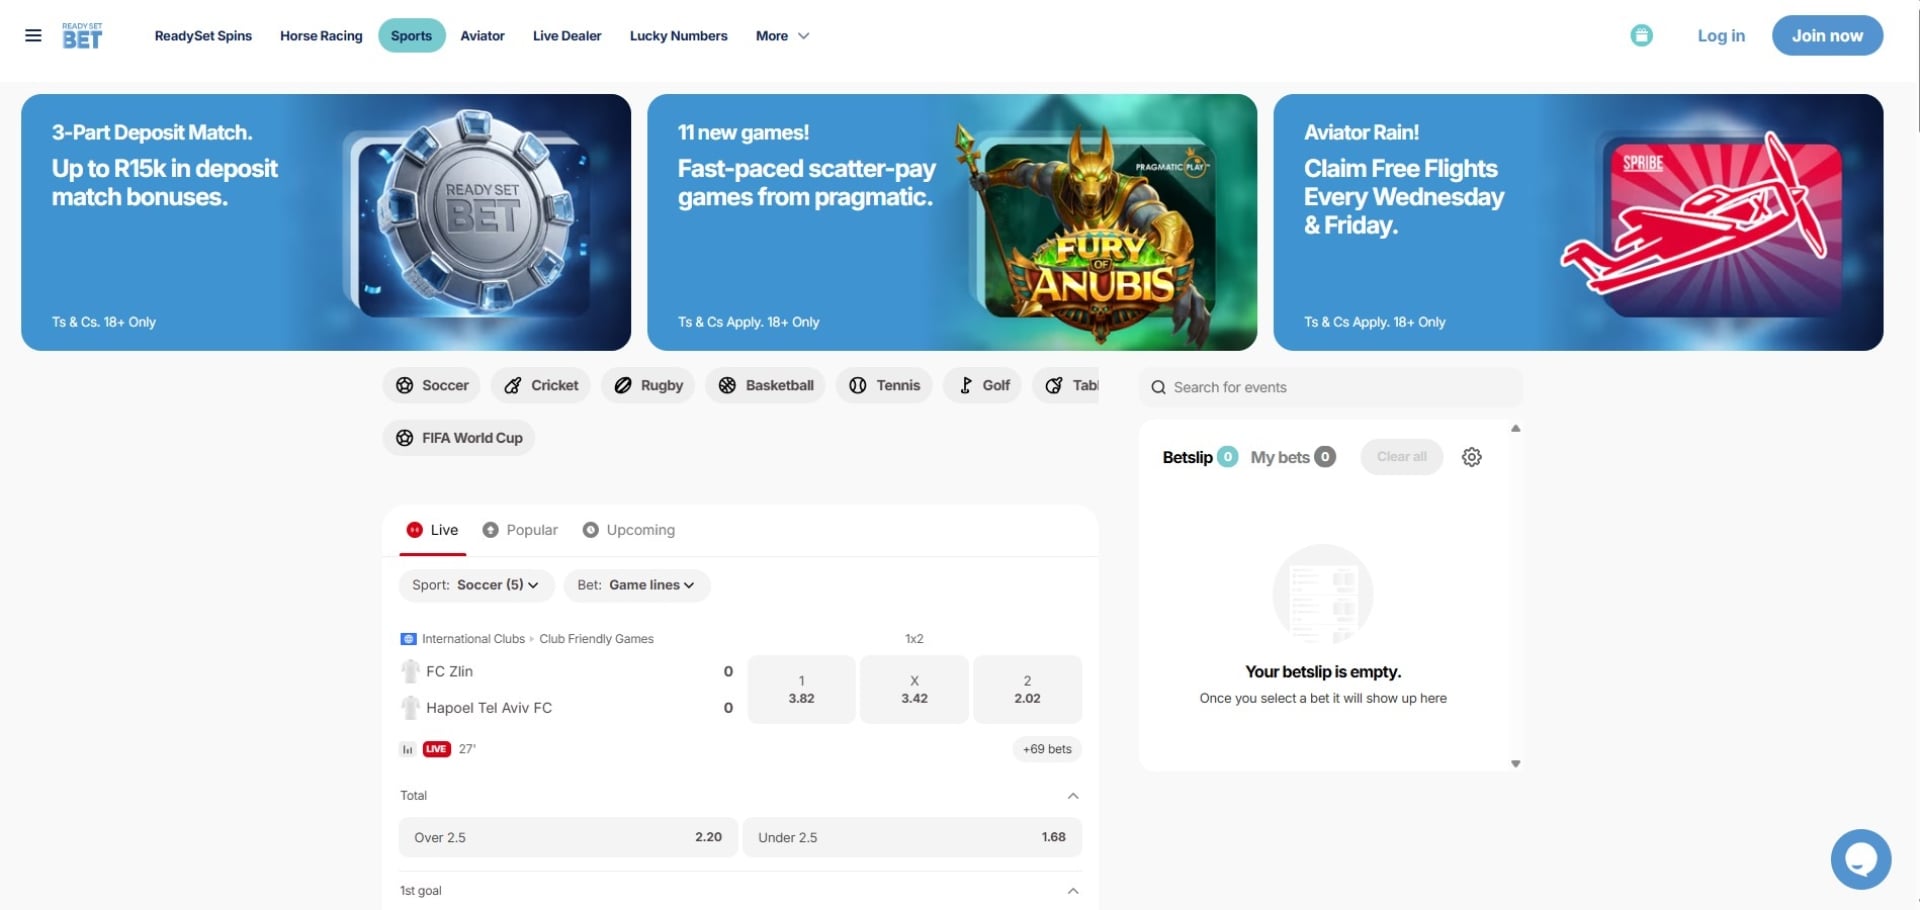Pick Over 2.5 at 2.20

point(568,837)
